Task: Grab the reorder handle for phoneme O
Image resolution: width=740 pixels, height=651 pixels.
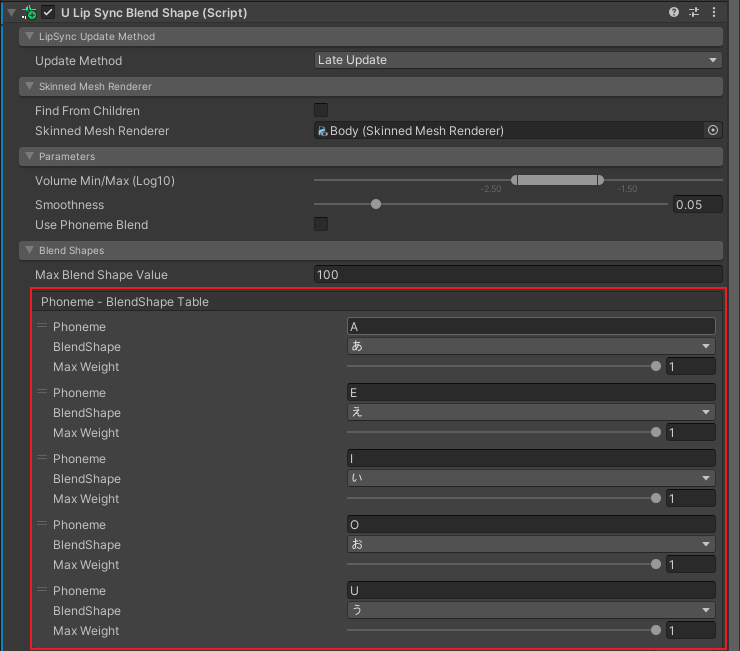Action: (x=42, y=524)
